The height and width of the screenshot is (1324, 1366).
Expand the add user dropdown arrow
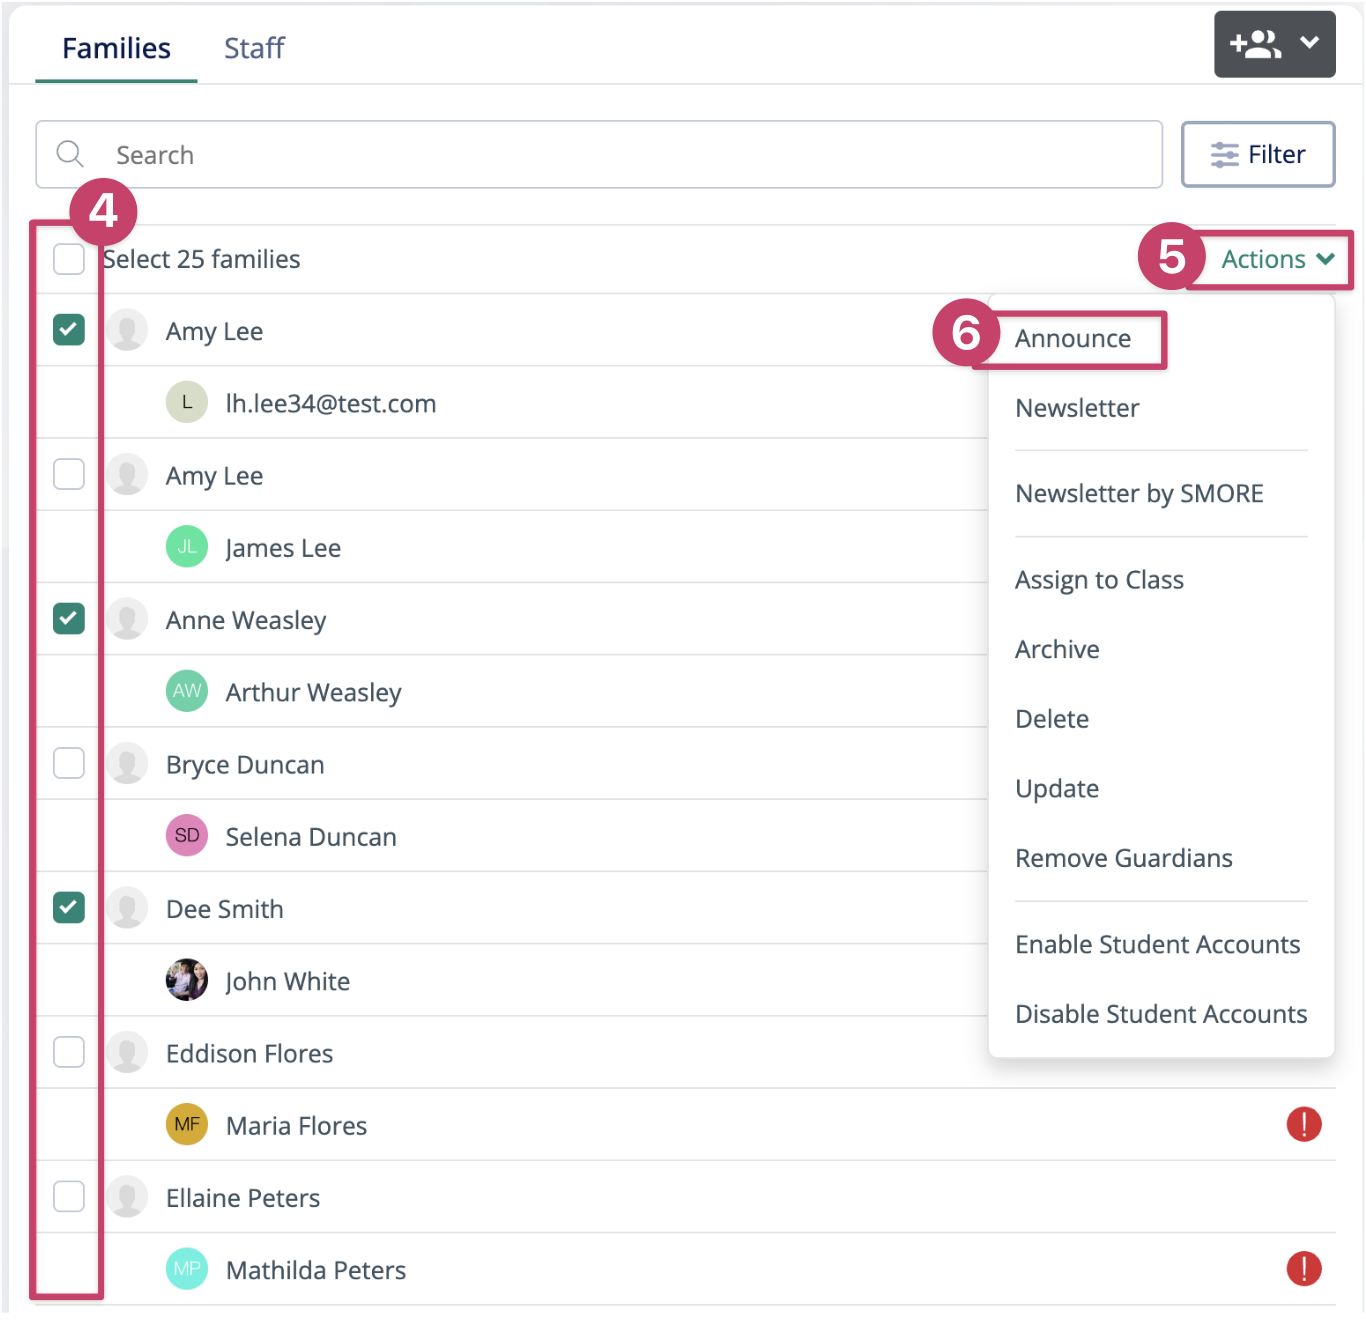1309,43
